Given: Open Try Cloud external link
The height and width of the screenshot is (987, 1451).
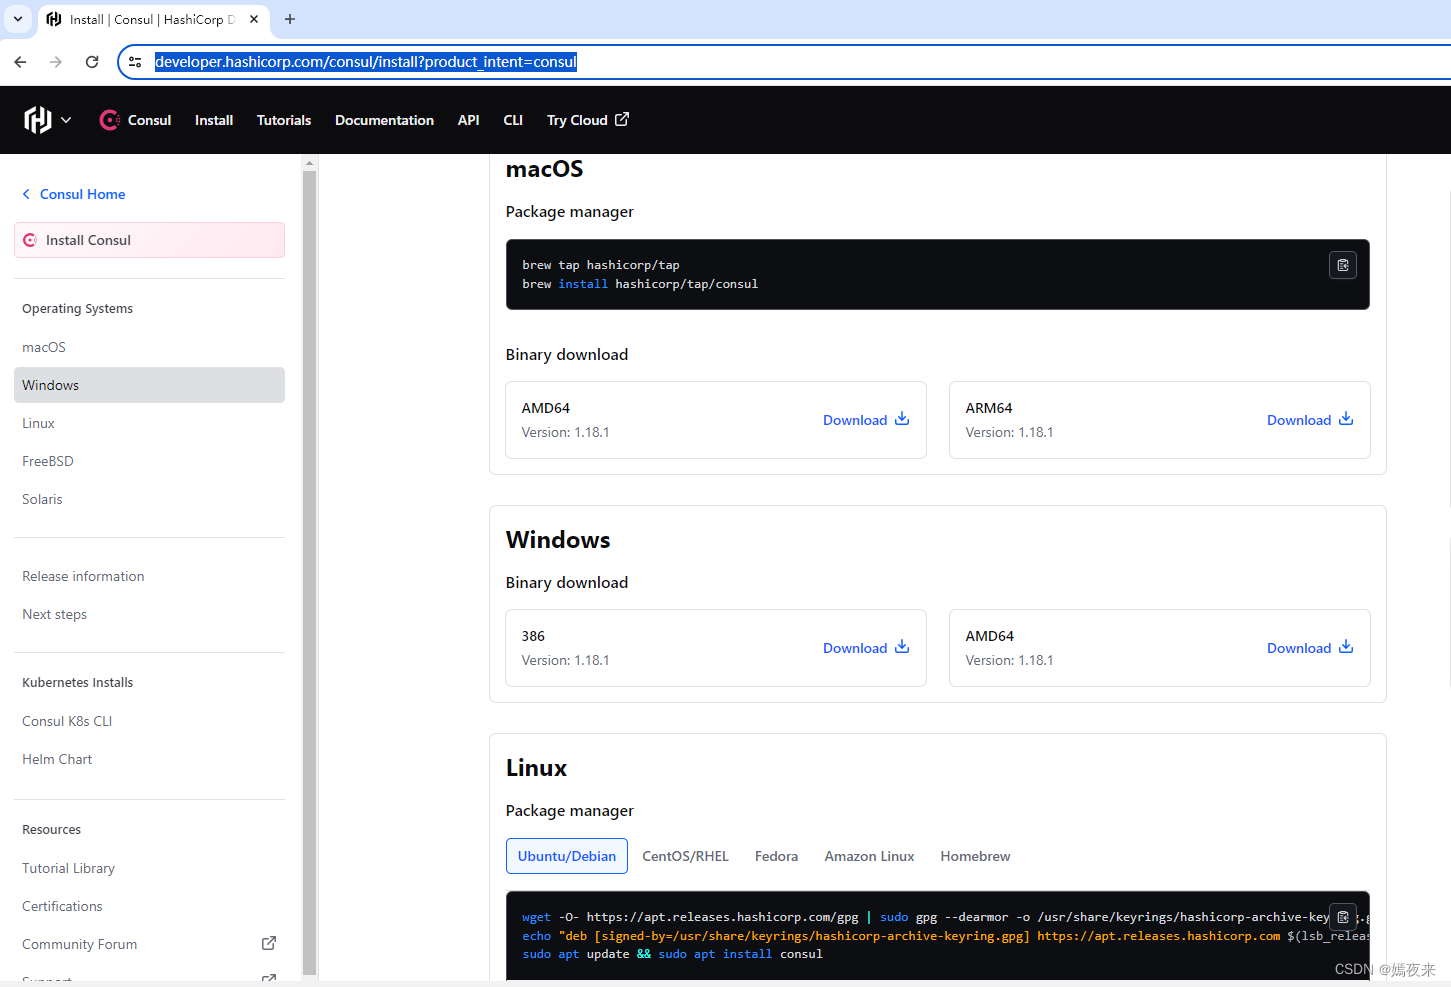Looking at the screenshot, I should tap(588, 120).
